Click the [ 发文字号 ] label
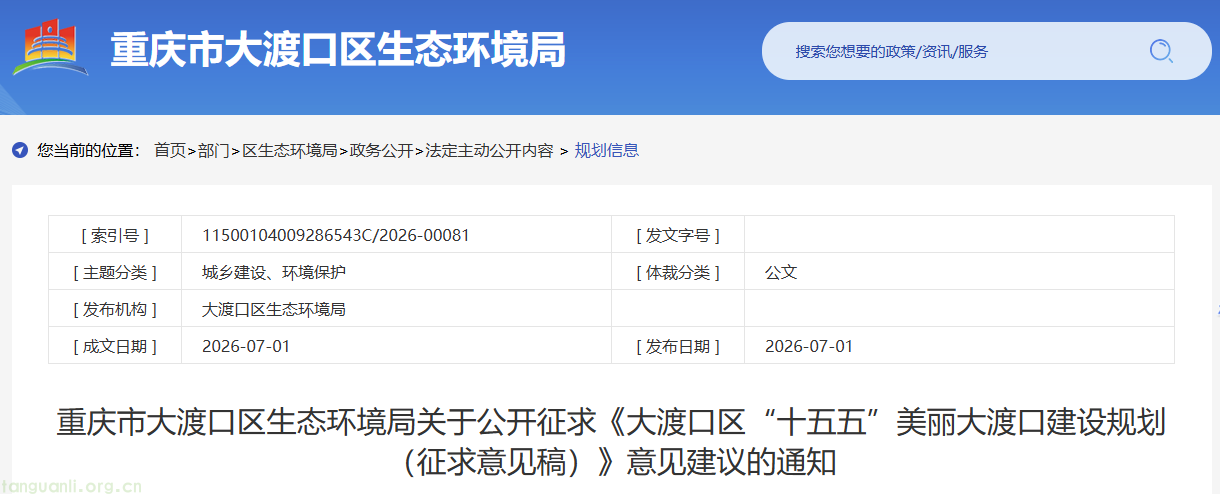 coord(678,235)
